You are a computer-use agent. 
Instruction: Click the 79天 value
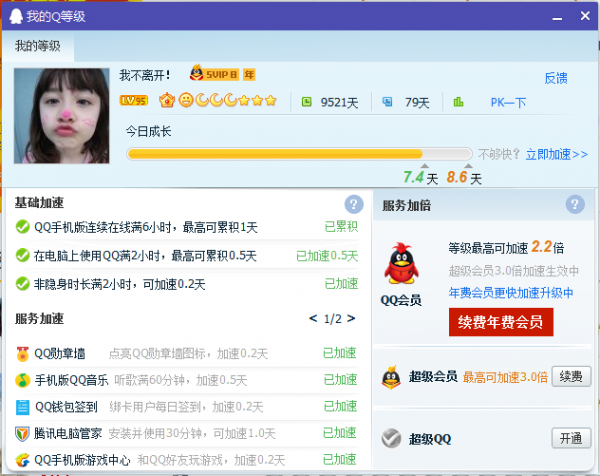pos(417,103)
